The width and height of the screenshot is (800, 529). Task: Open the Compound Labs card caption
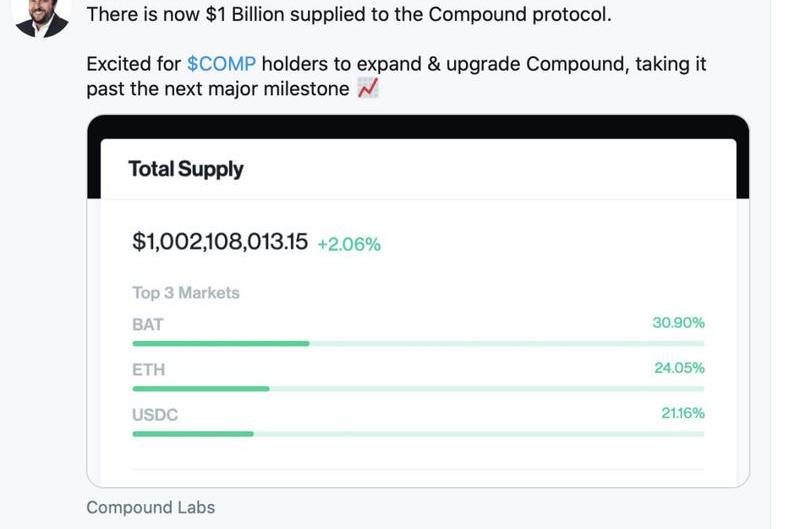tap(150, 507)
